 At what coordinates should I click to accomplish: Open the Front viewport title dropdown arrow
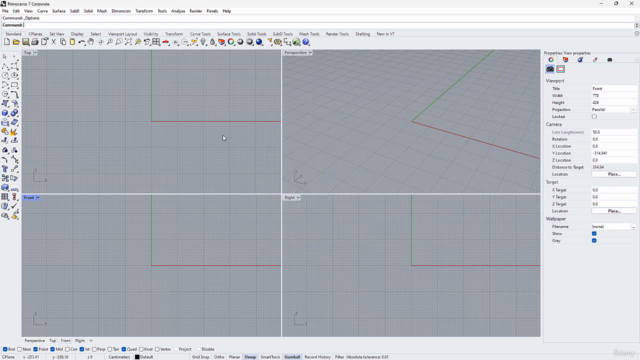38,198
